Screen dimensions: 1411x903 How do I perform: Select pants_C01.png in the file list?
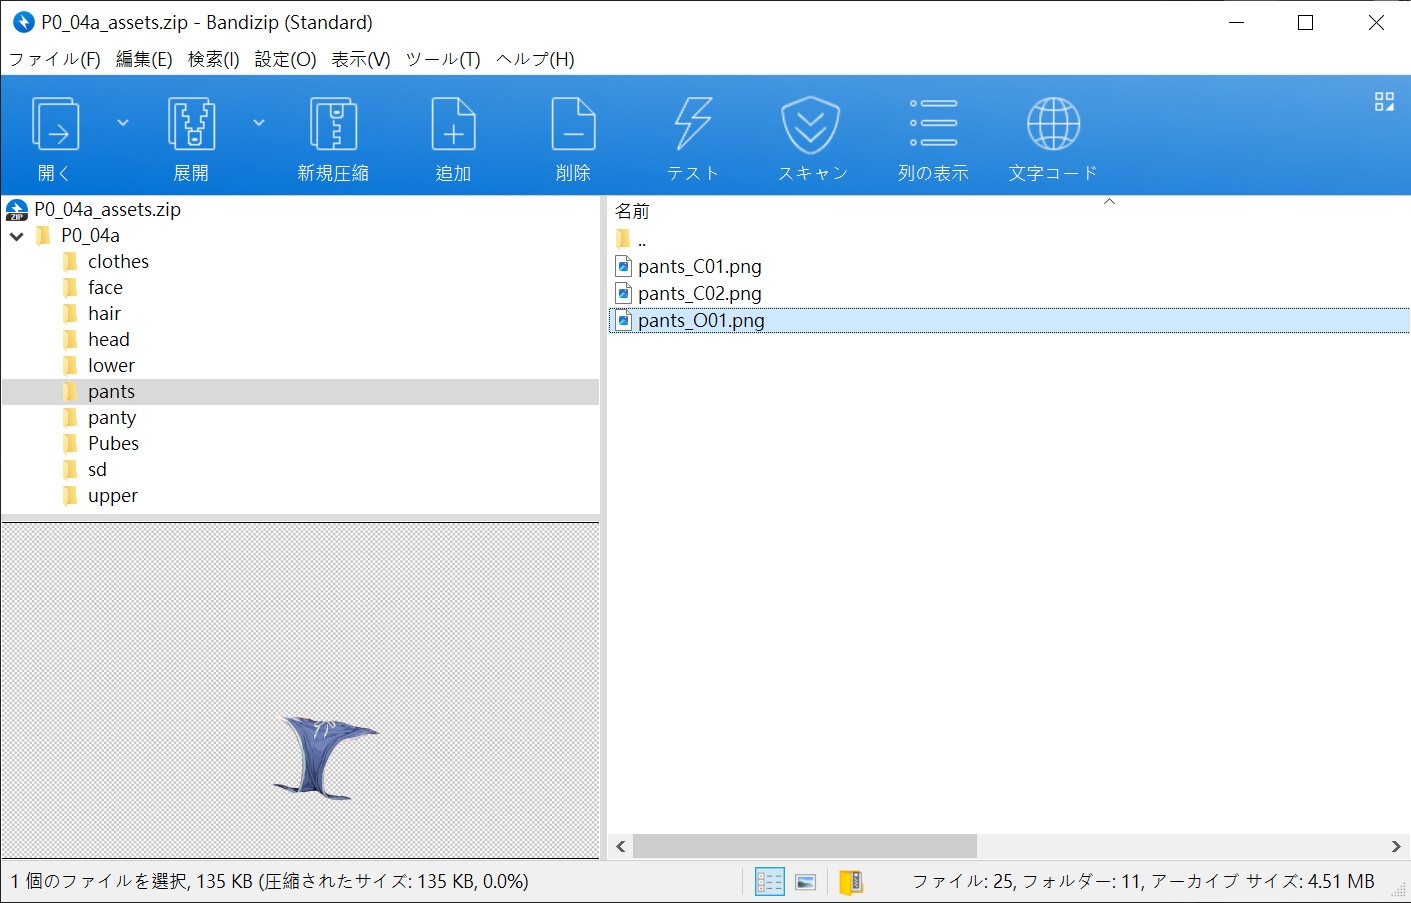pyautogui.click(x=699, y=267)
